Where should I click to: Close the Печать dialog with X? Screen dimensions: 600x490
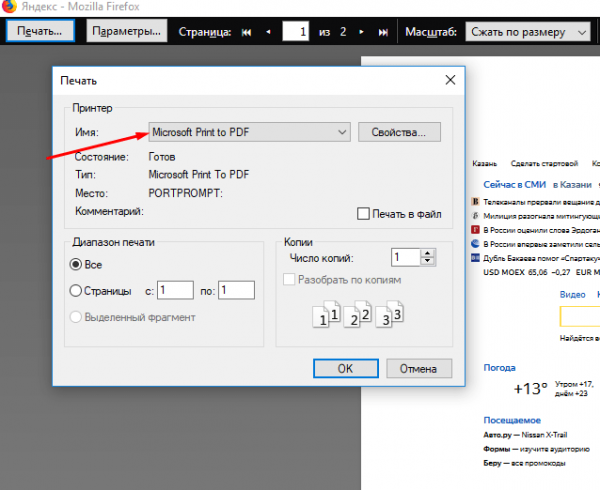click(x=450, y=80)
